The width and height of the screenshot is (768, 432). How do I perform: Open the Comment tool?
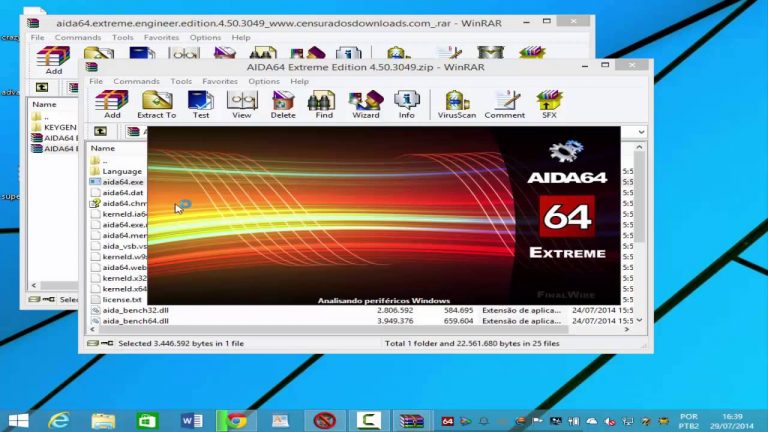(504, 104)
